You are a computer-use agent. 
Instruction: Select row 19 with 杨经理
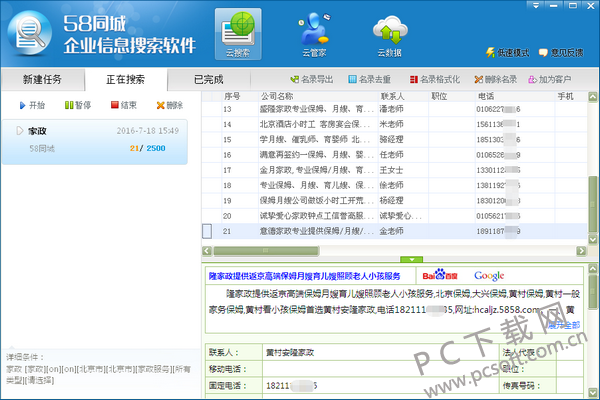click(x=395, y=201)
